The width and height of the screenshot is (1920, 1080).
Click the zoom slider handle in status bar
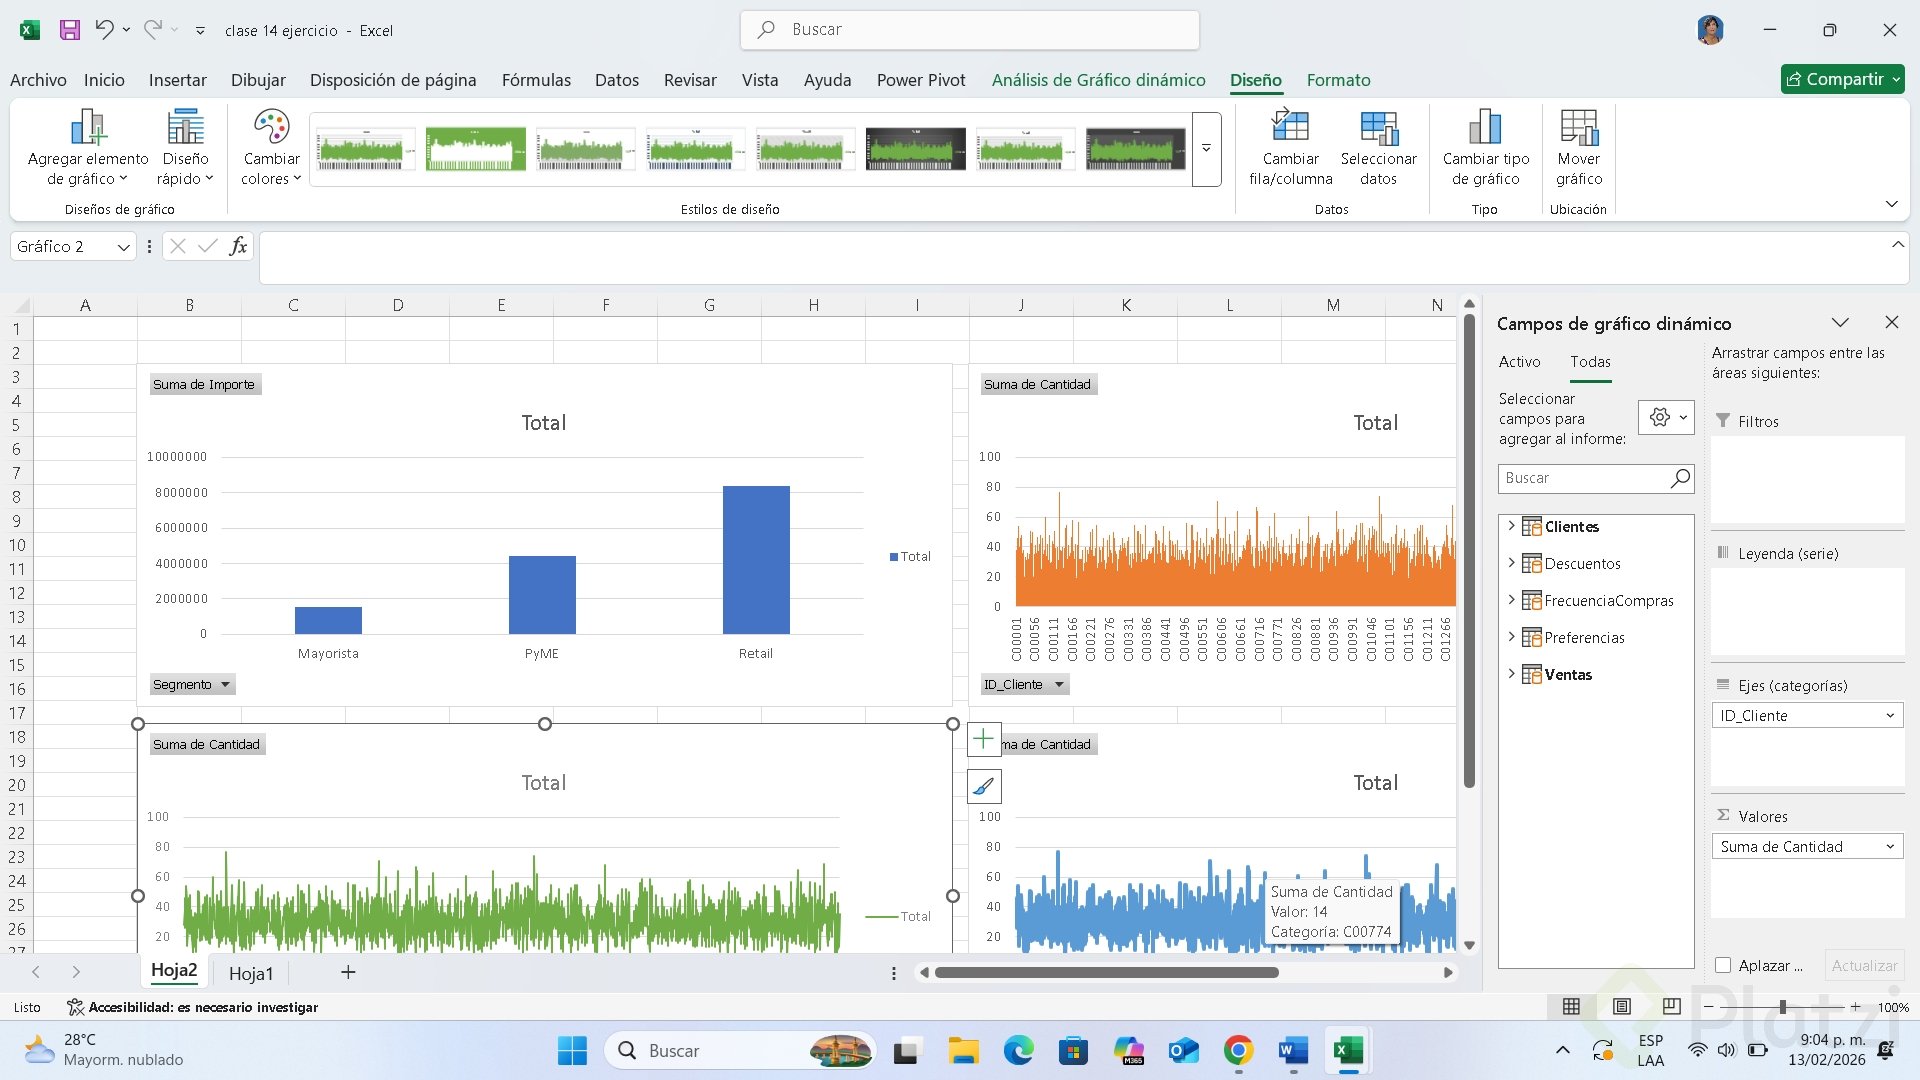tap(1783, 1007)
